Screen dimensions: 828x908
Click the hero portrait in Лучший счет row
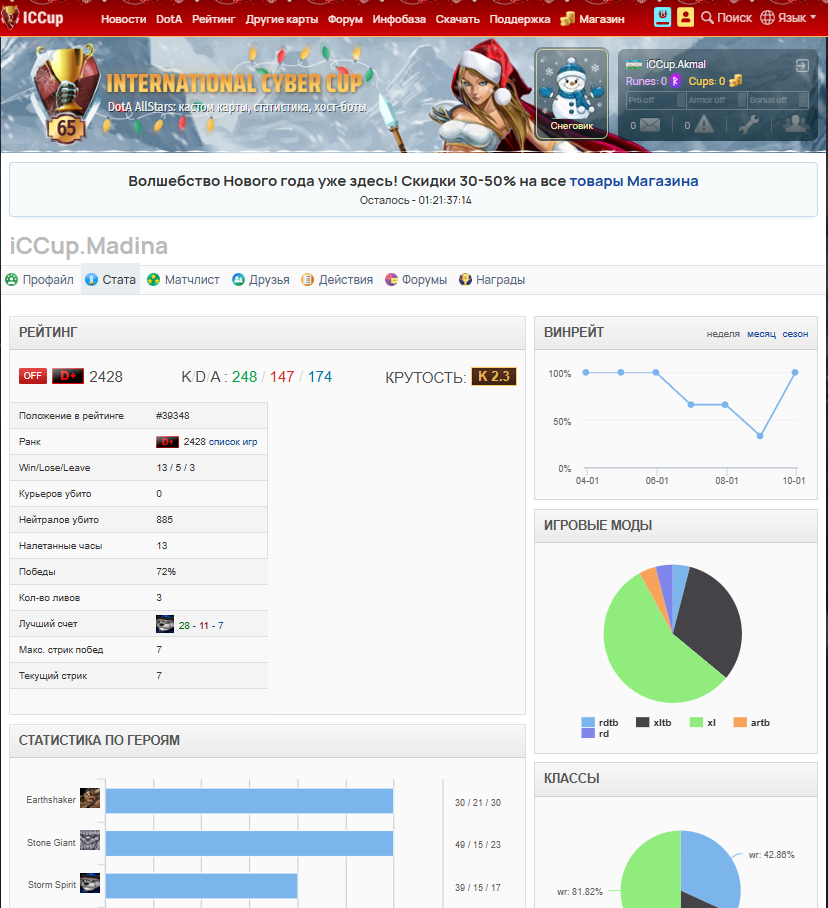[x=165, y=624]
